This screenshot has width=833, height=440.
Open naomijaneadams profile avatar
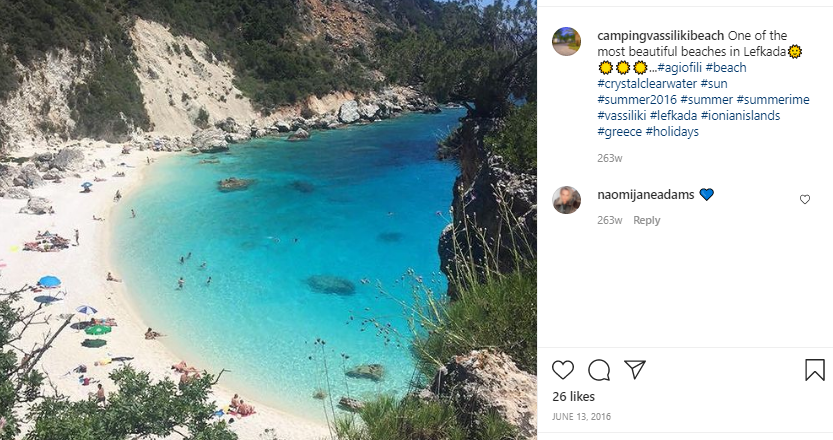tap(566, 199)
